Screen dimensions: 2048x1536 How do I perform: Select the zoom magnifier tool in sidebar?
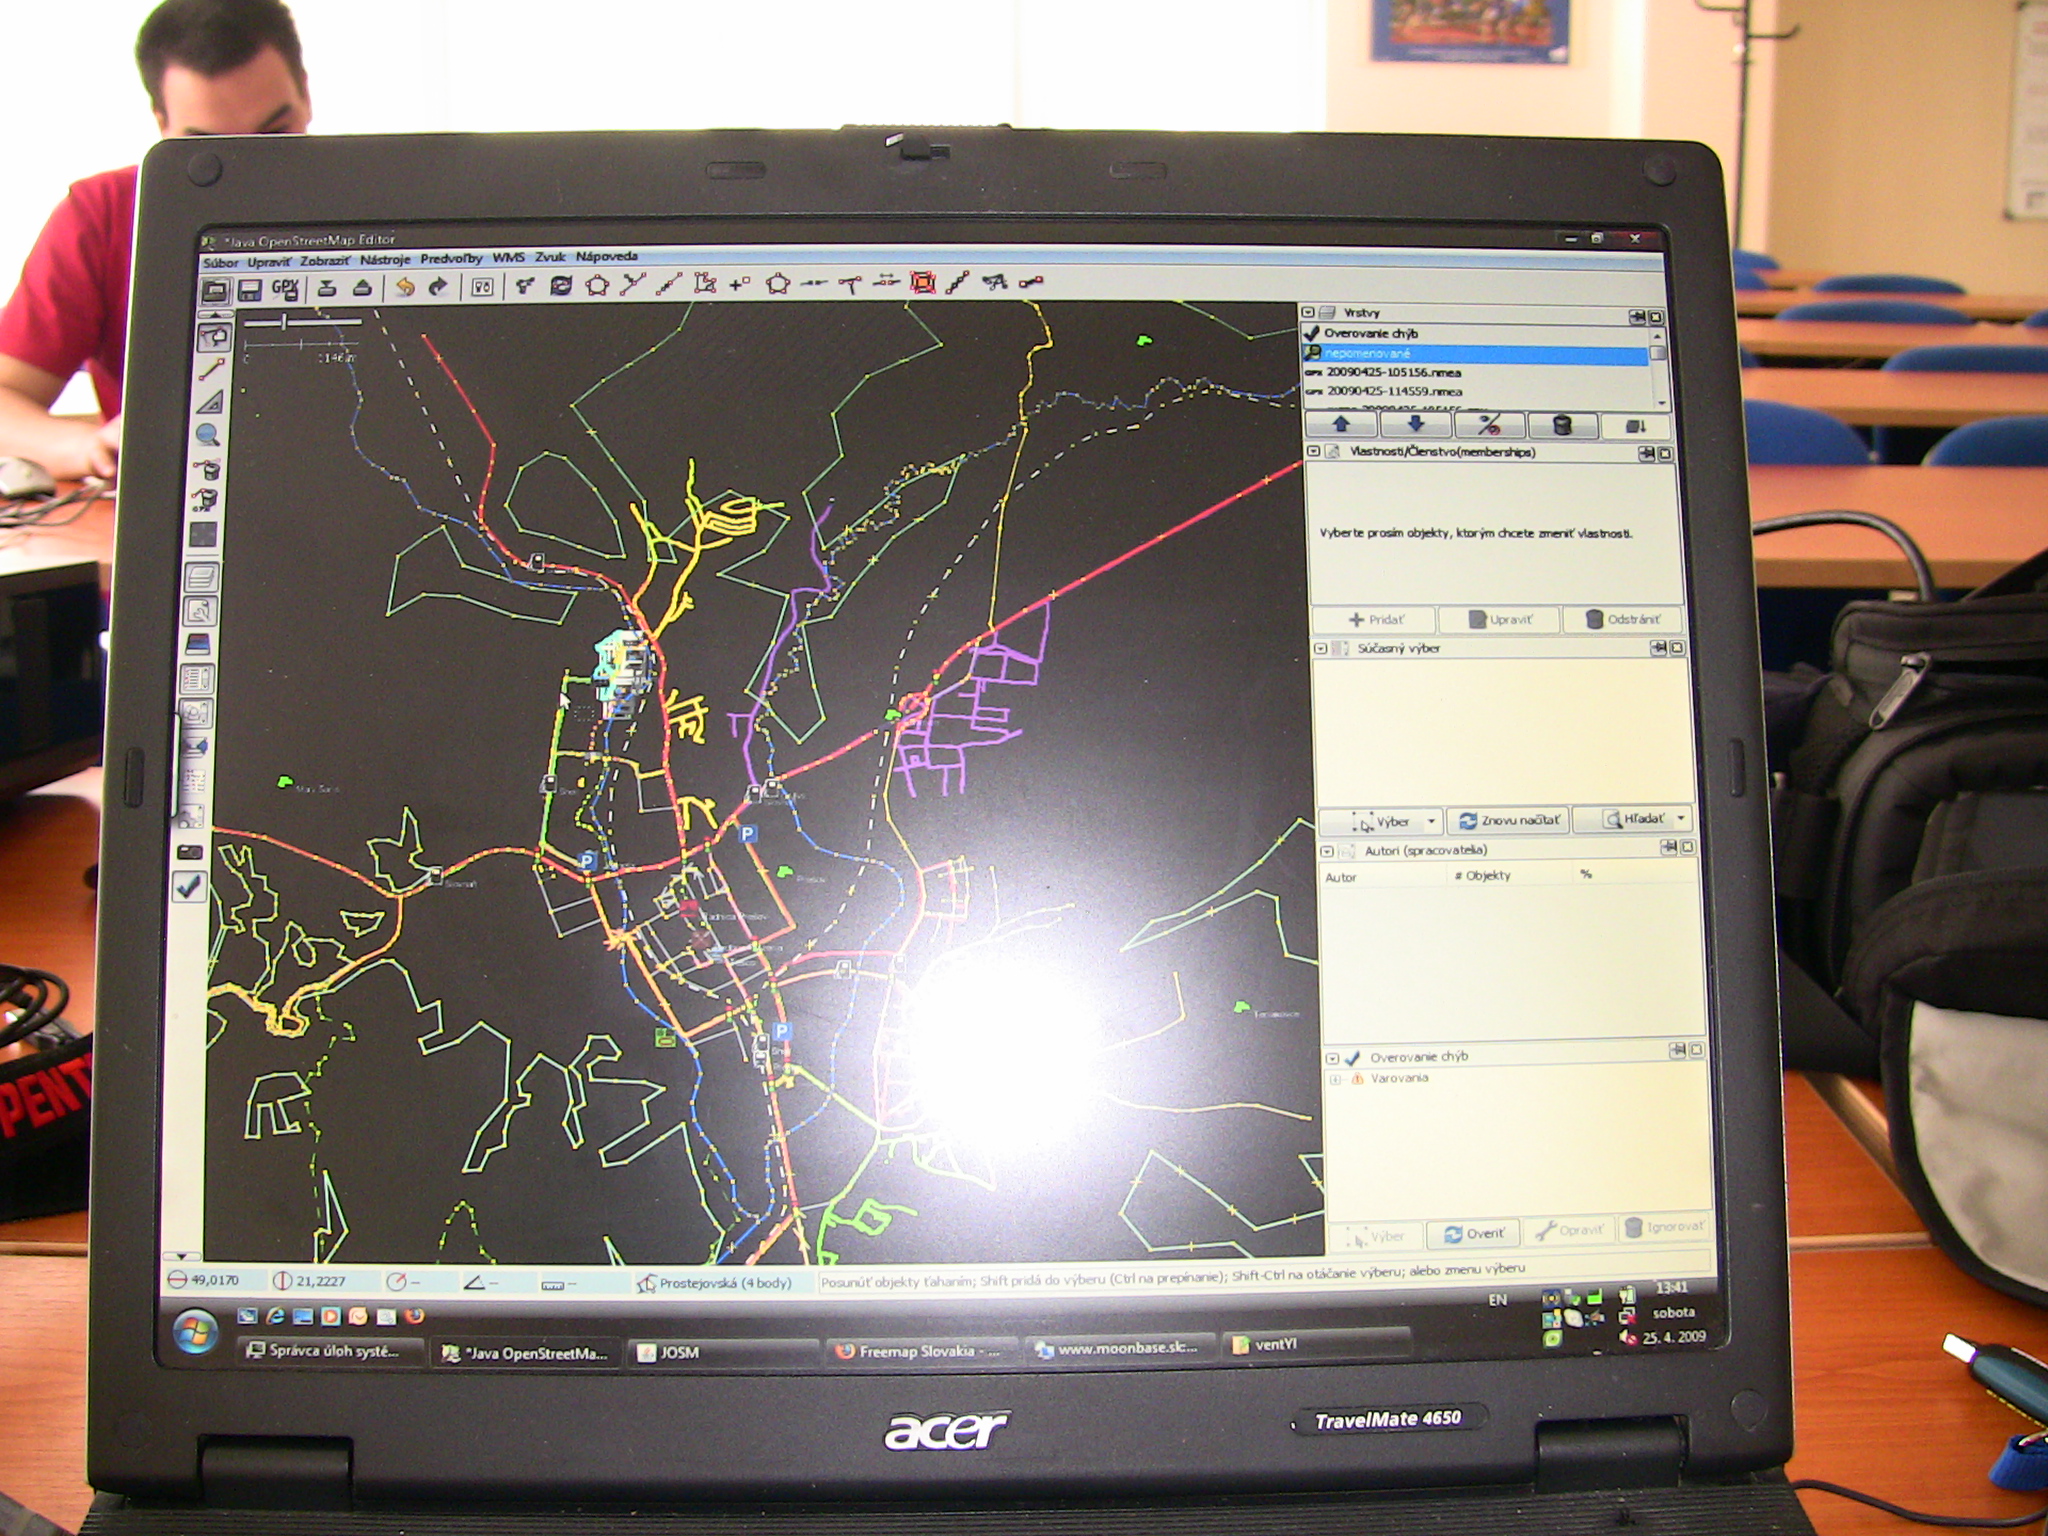(x=208, y=435)
